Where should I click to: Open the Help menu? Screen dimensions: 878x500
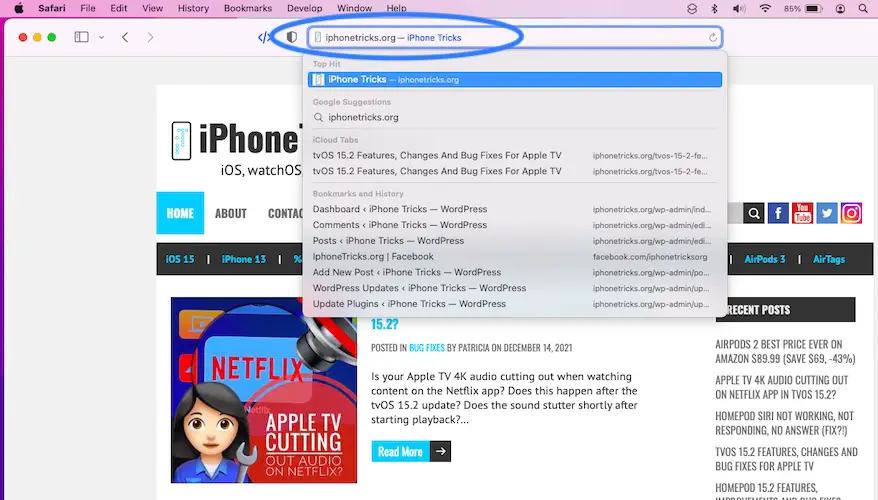click(x=396, y=8)
